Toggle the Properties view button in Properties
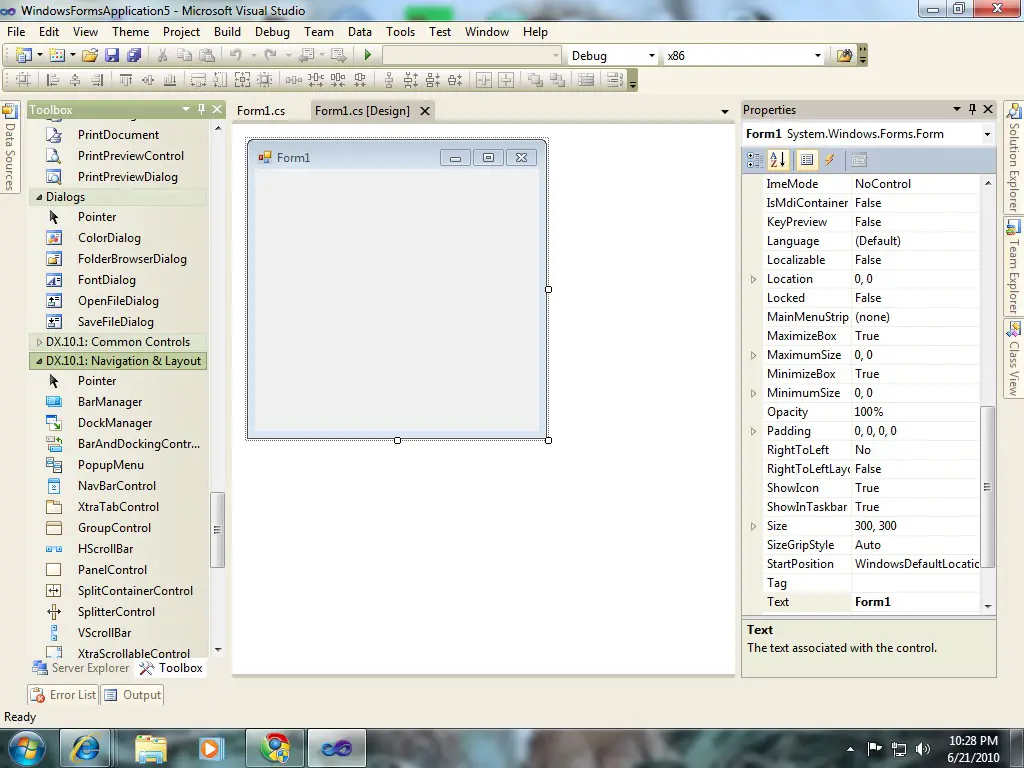The image size is (1024, 768). point(806,160)
